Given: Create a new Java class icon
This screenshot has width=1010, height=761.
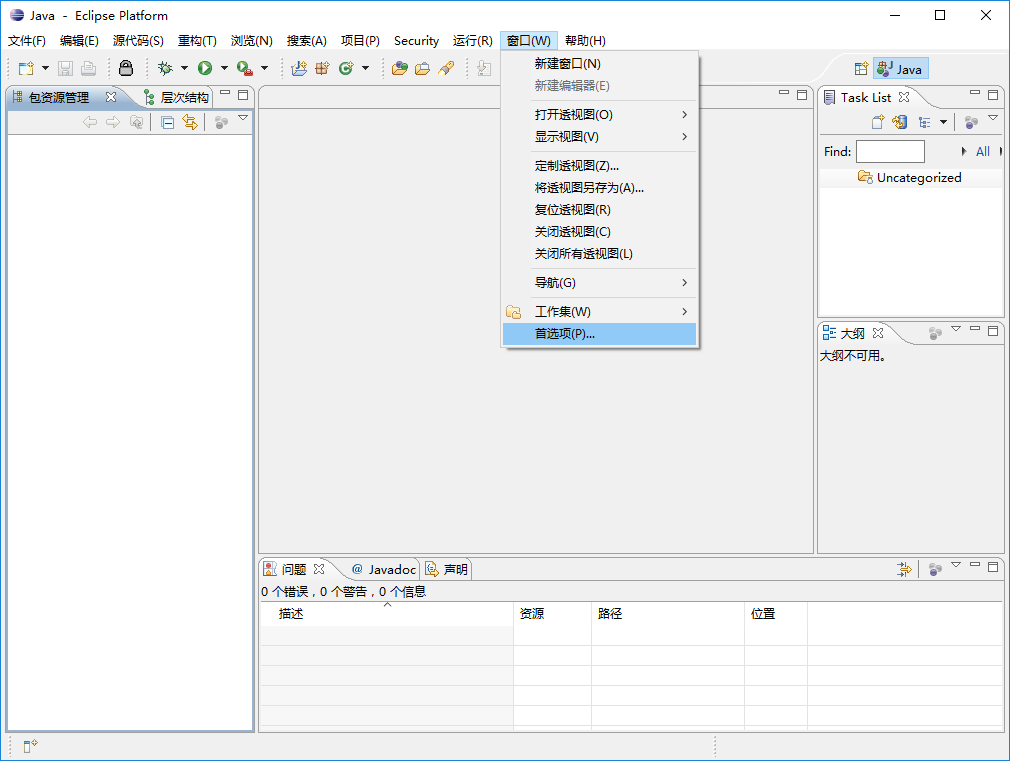Looking at the screenshot, I should coord(347,68).
